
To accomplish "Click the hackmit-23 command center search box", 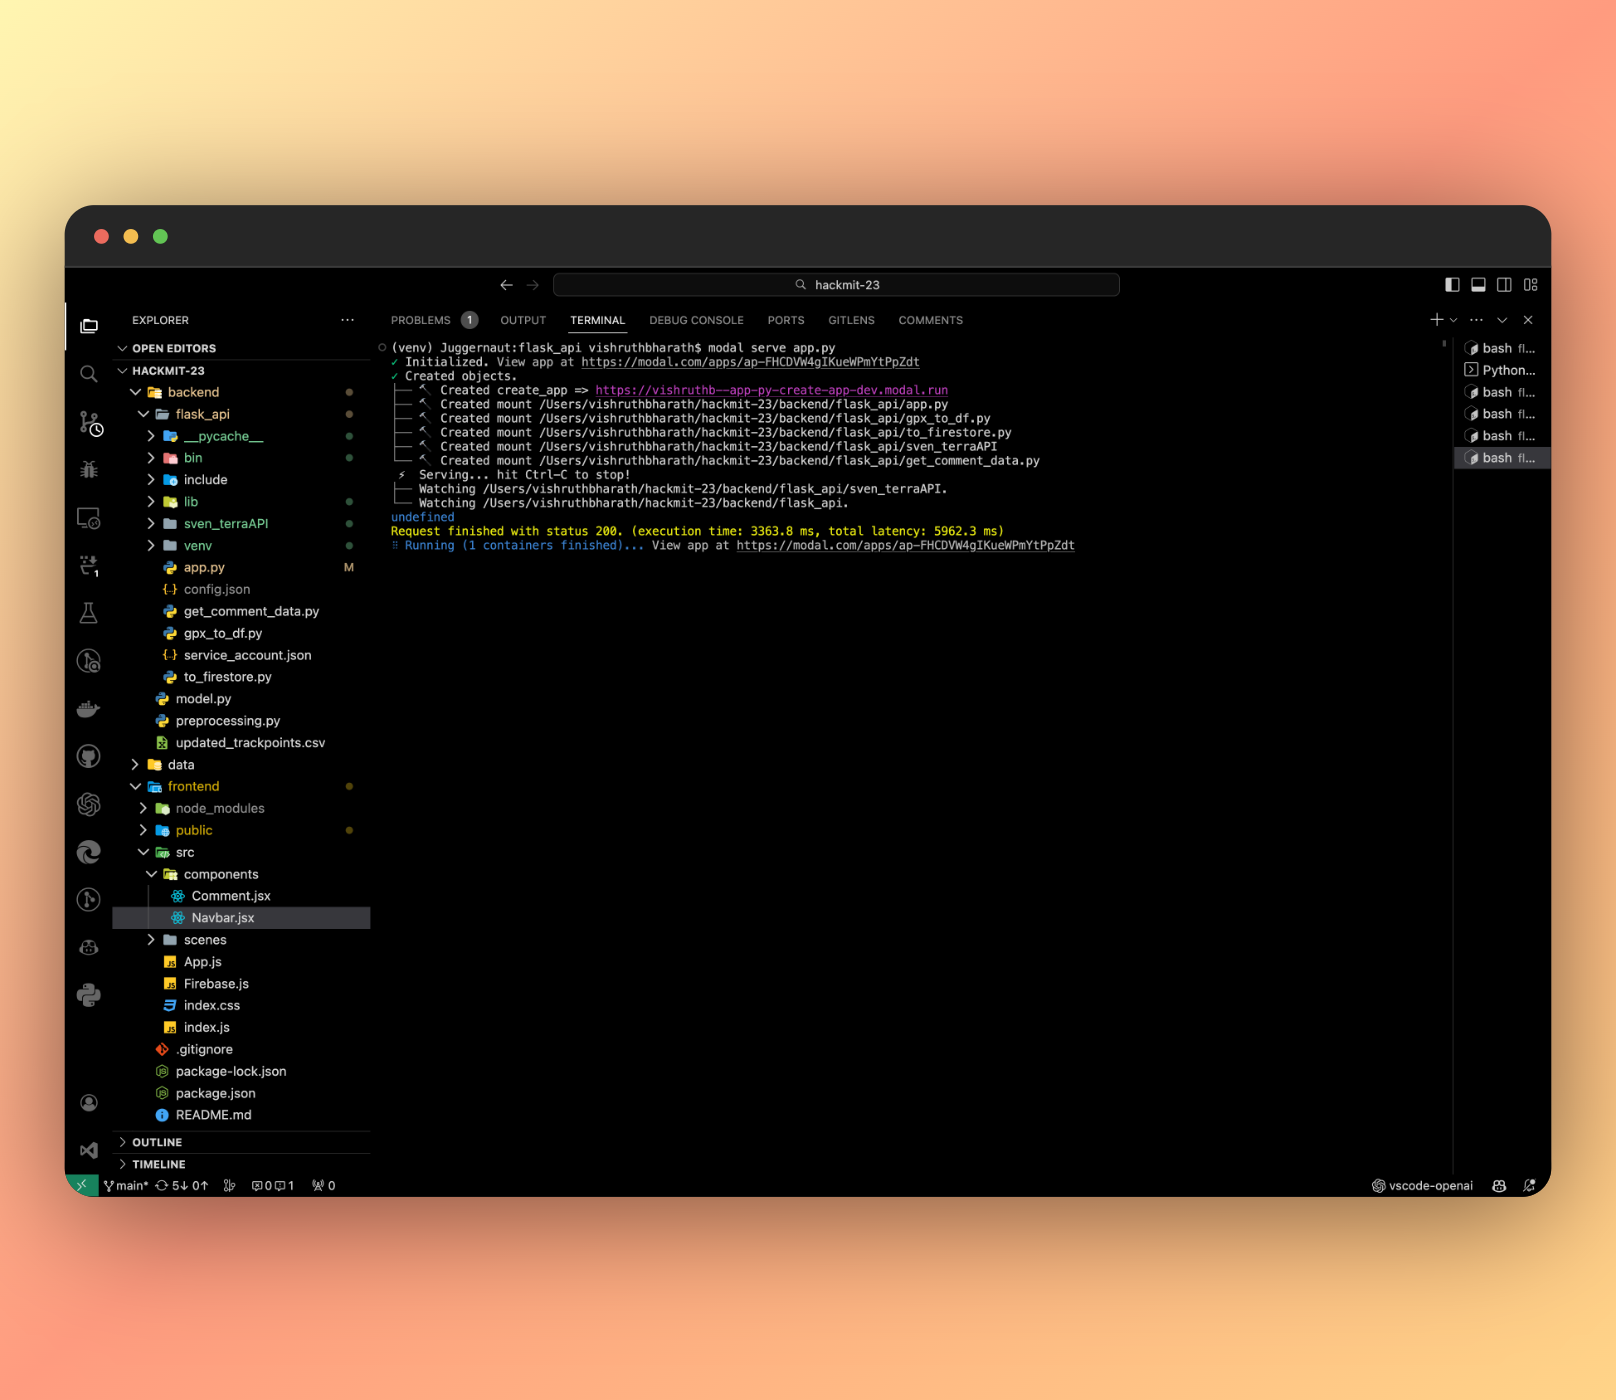I will (x=836, y=285).
